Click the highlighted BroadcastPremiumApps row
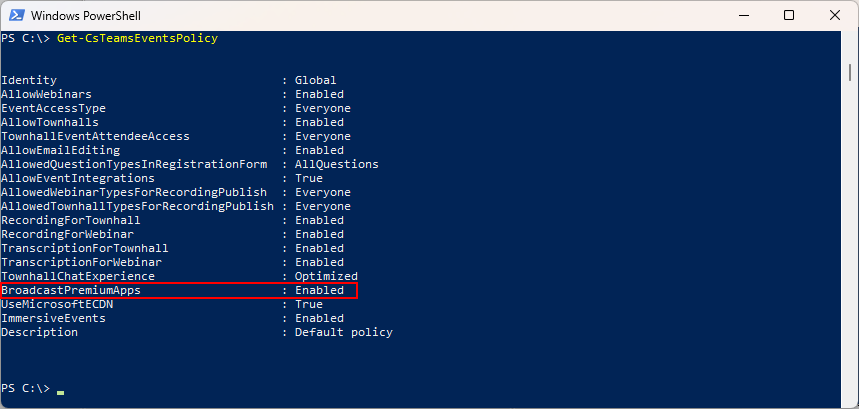This screenshot has height=409, width=859. pyautogui.click(x=179, y=290)
